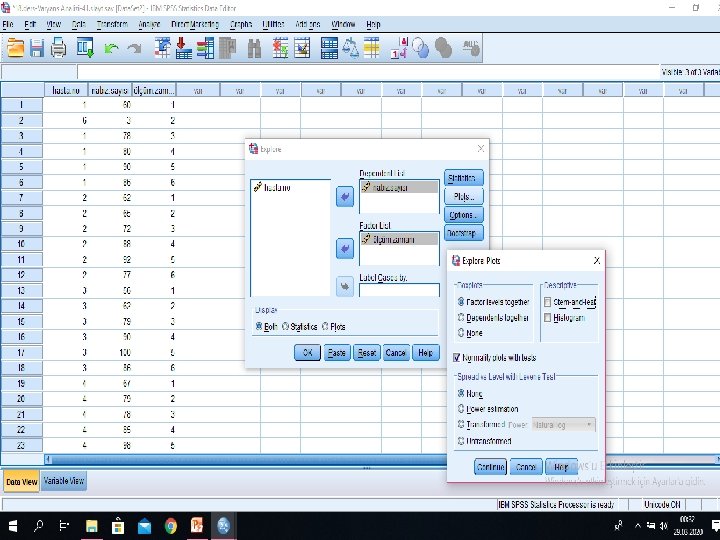
Task: Select Dependents together boxplot option
Action: [461, 317]
